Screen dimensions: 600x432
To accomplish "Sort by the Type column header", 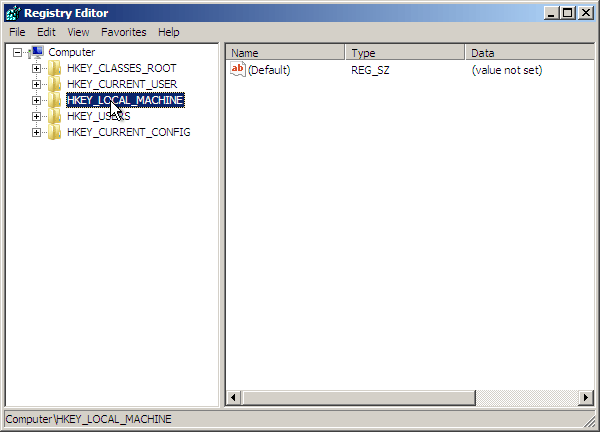I will [x=405, y=52].
